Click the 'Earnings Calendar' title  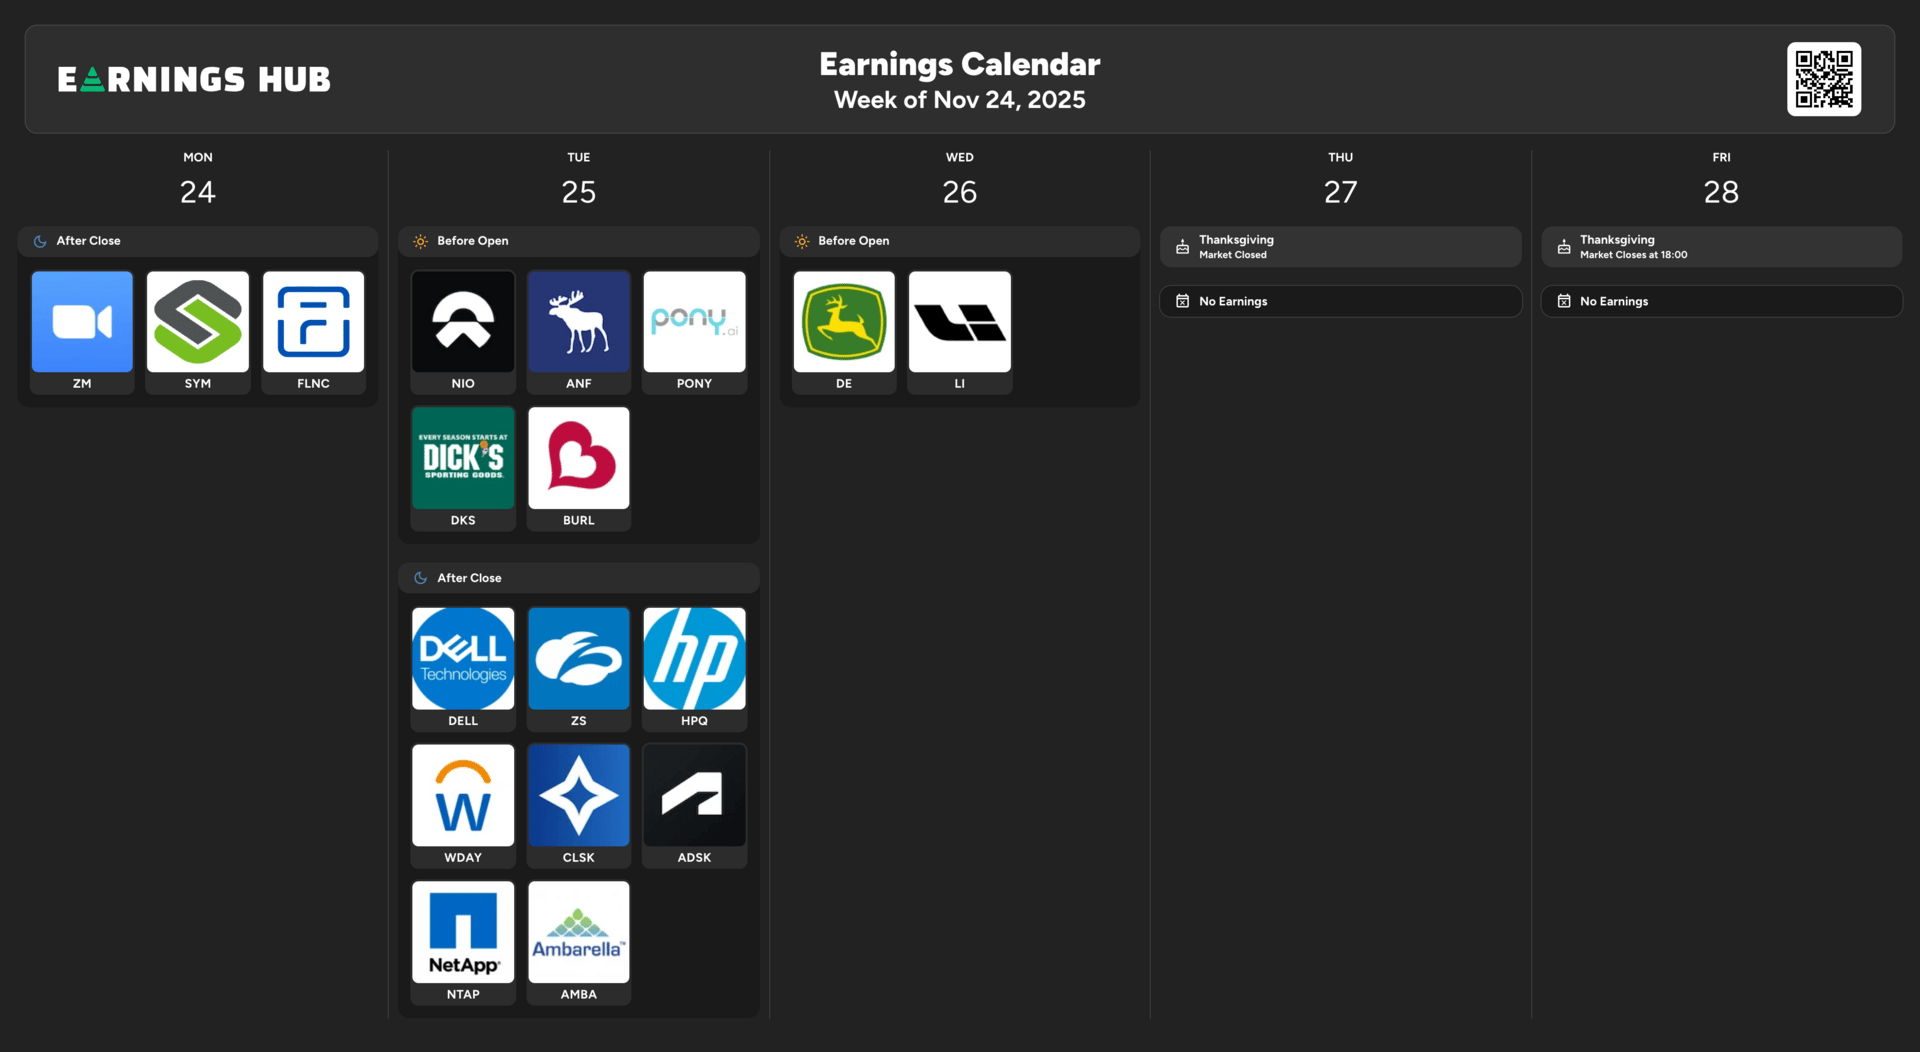click(x=960, y=64)
